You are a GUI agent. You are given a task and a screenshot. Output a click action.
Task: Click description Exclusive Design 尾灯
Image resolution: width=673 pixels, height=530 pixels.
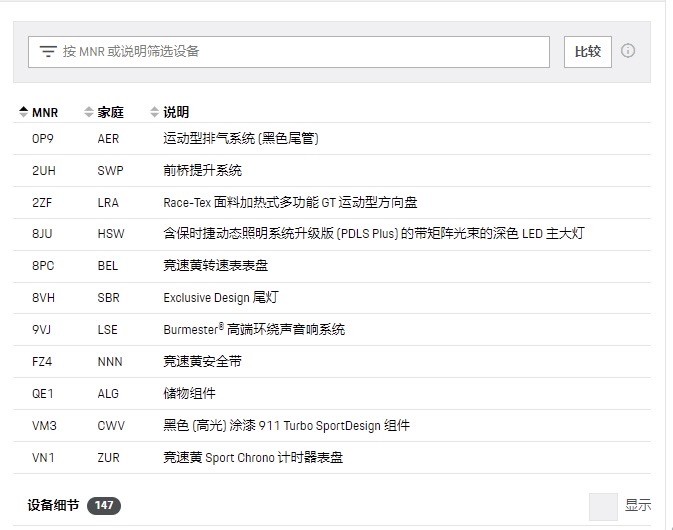pos(221,297)
